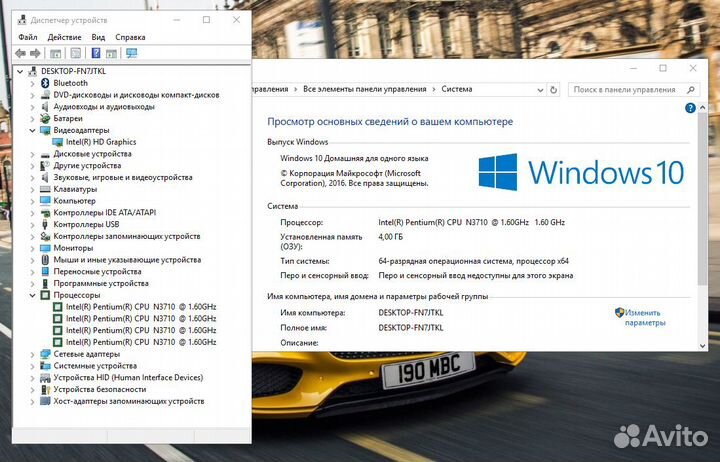
Task: Click the refresh button beside the address bar
Action: pos(553,90)
